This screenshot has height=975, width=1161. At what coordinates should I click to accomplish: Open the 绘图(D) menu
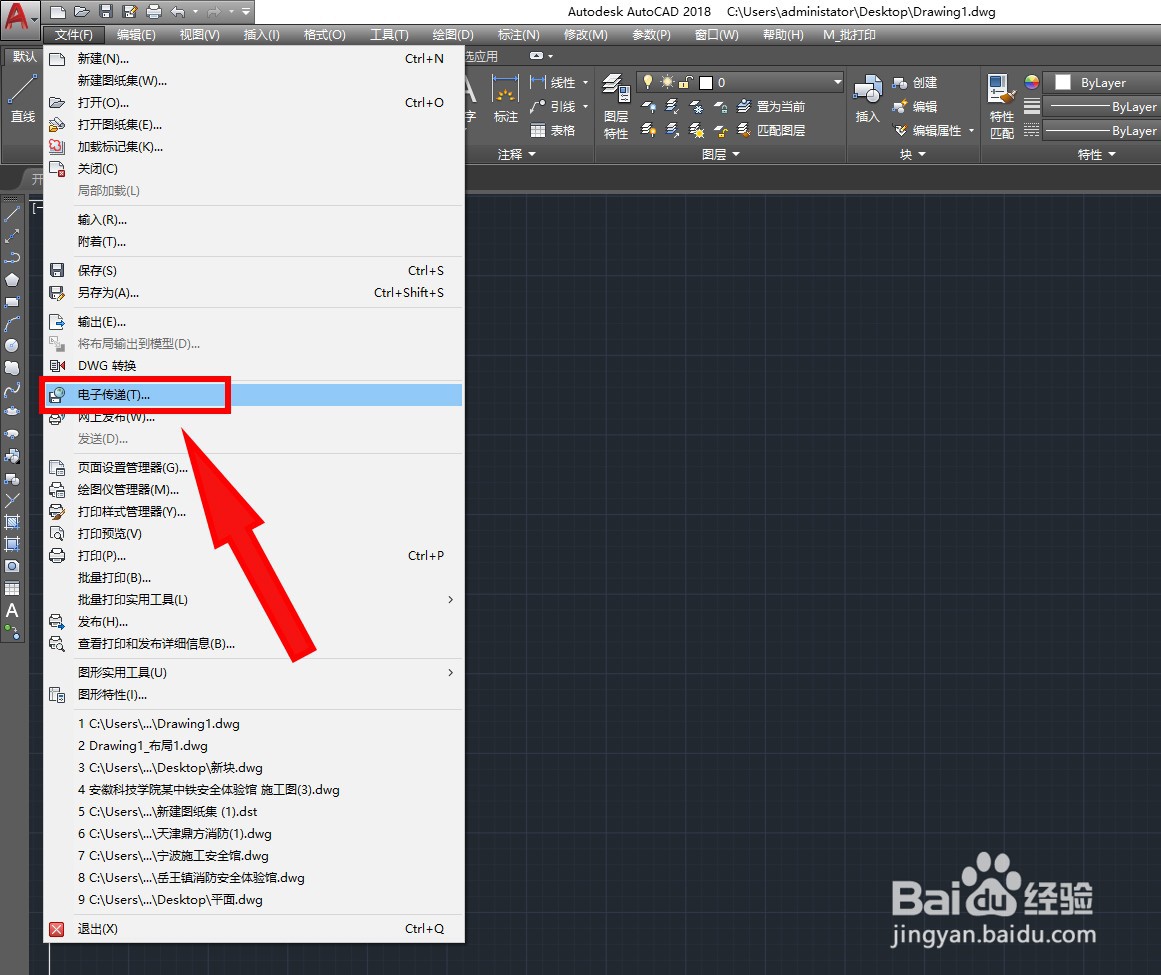click(x=453, y=35)
